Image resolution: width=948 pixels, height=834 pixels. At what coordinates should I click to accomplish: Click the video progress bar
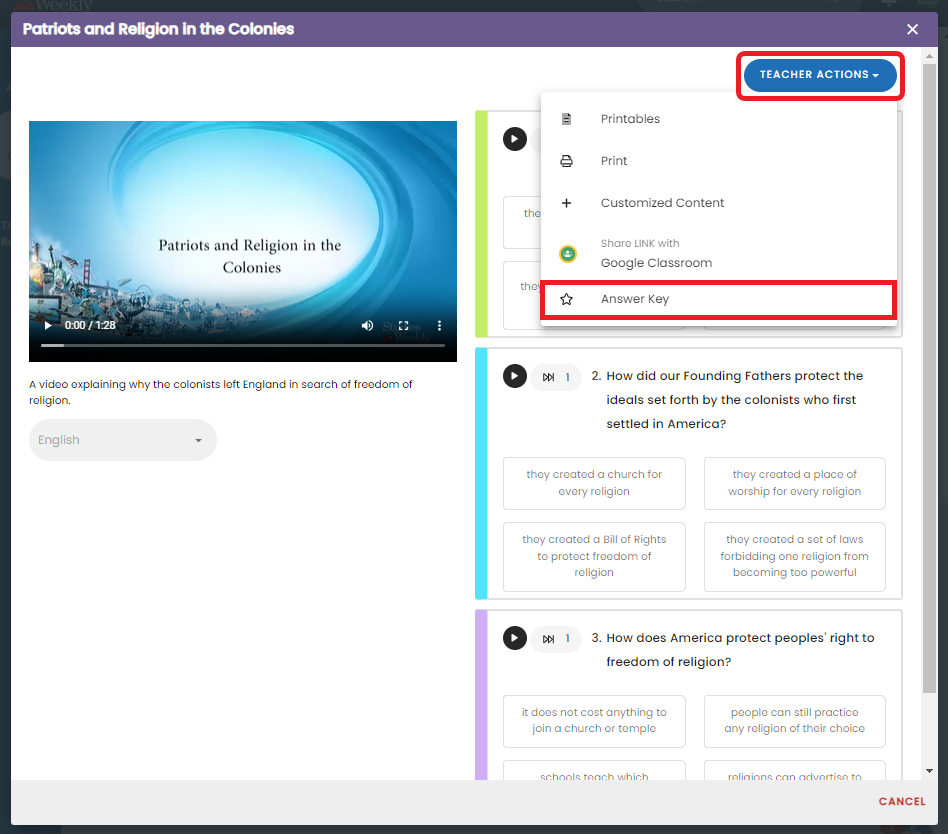coord(242,345)
